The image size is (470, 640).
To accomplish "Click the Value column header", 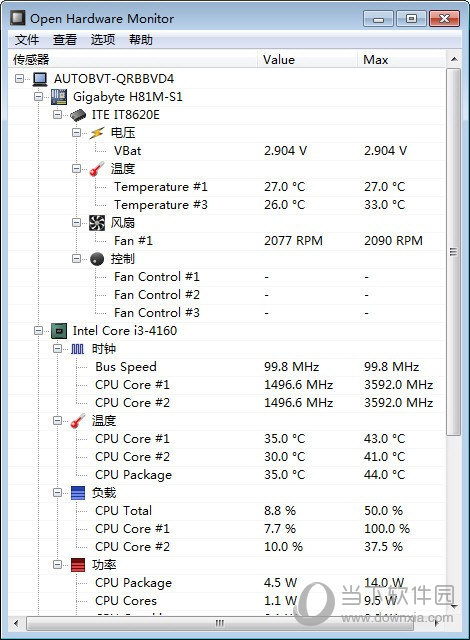I will [308, 60].
